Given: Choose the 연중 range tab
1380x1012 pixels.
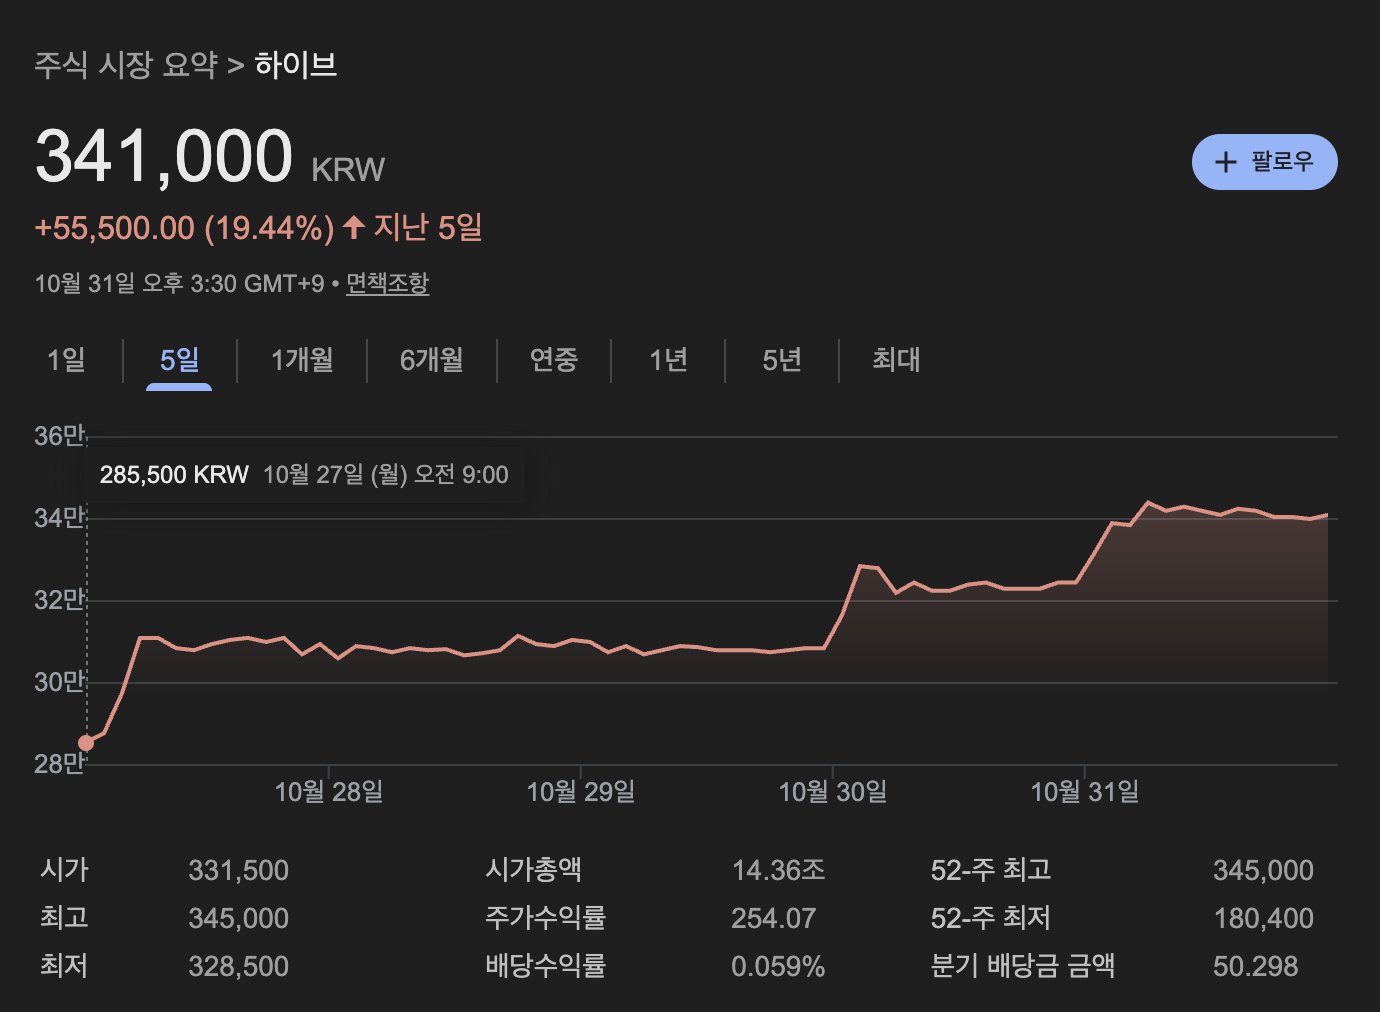Looking at the screenshot, I should pyautogui.click(x=554, y=360).
